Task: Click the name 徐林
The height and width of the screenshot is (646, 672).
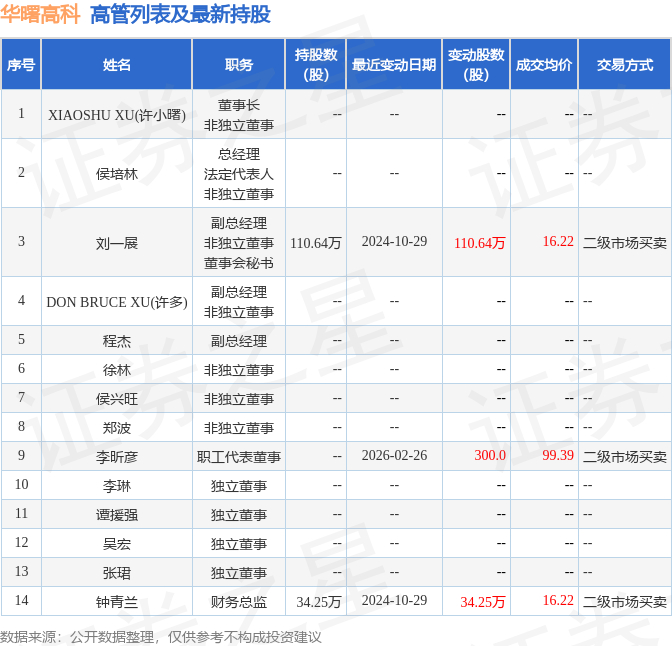Action: click(117, 370)
